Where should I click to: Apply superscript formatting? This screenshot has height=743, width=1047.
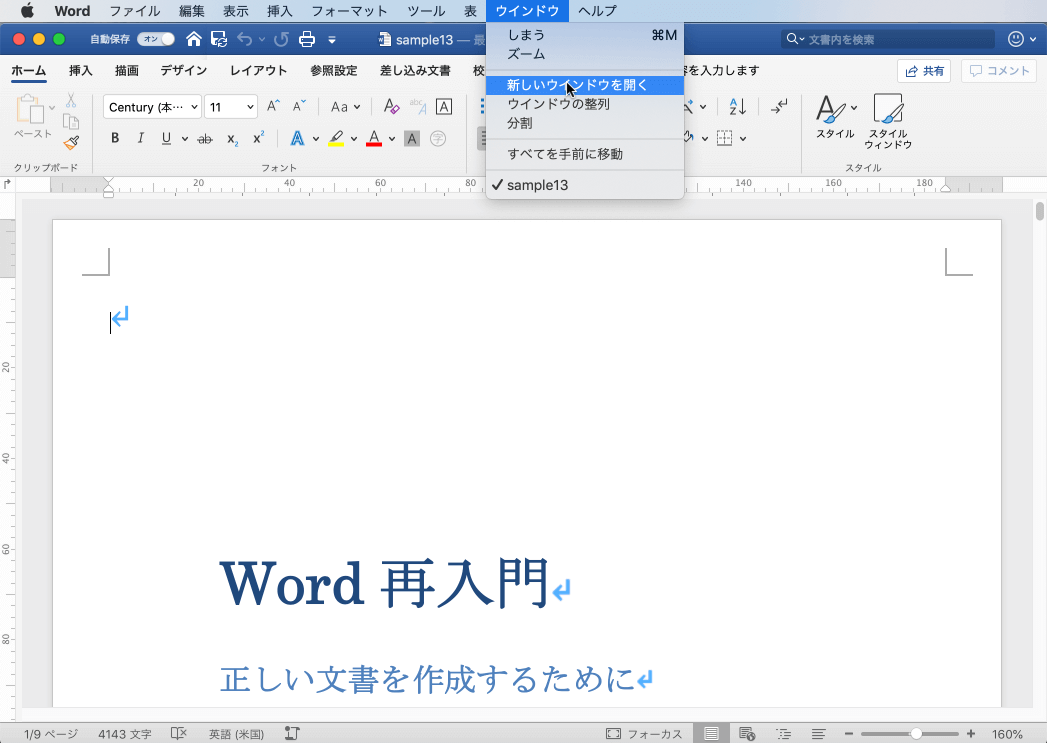click(258, 138)
